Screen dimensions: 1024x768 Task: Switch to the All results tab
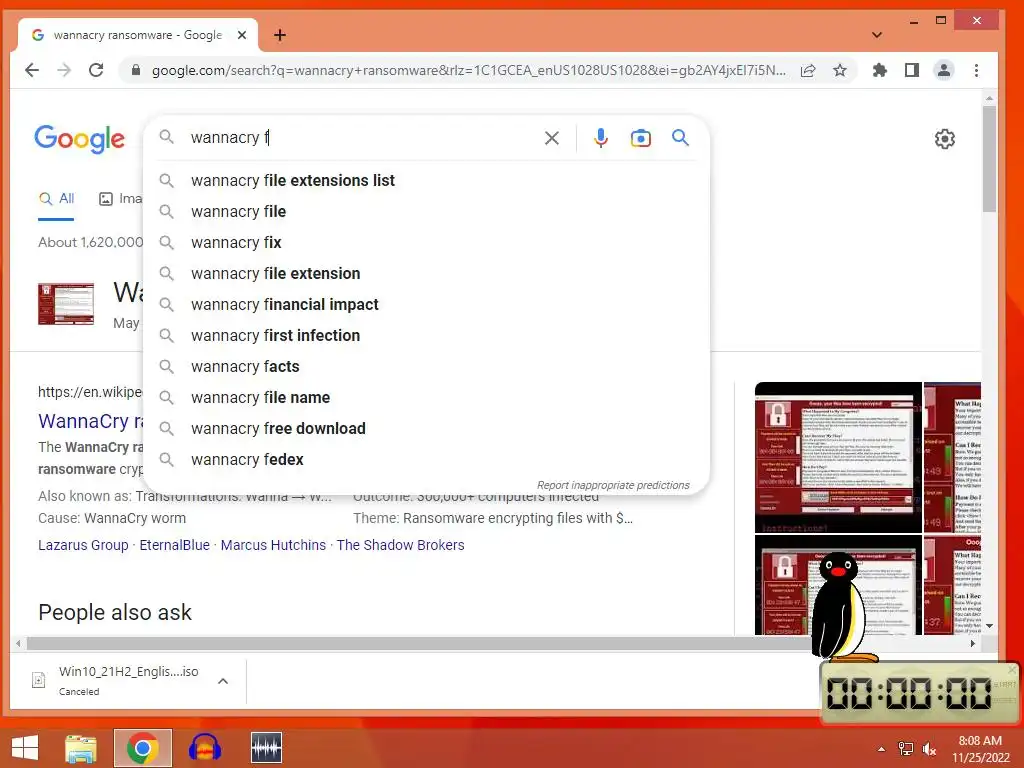coord(56,199)
